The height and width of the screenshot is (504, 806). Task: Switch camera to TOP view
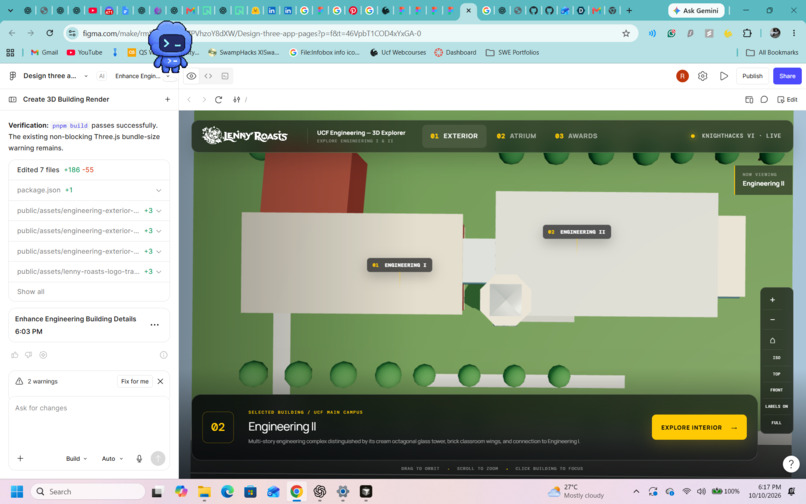click(x=776, y=374)
